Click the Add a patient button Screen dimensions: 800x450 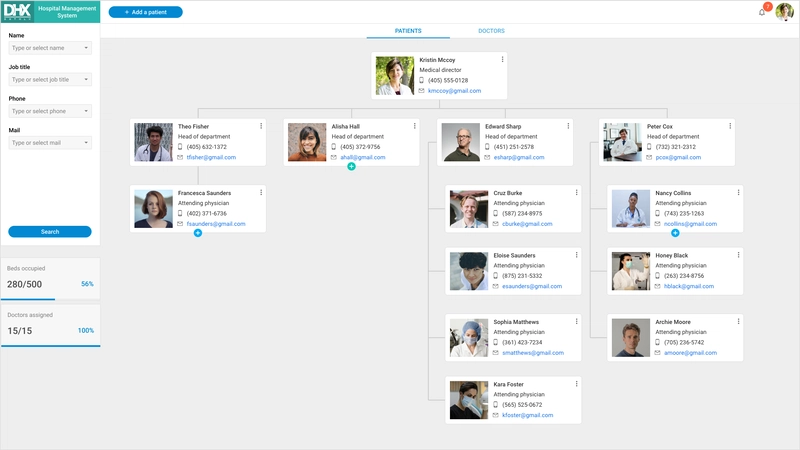(146, 12)
